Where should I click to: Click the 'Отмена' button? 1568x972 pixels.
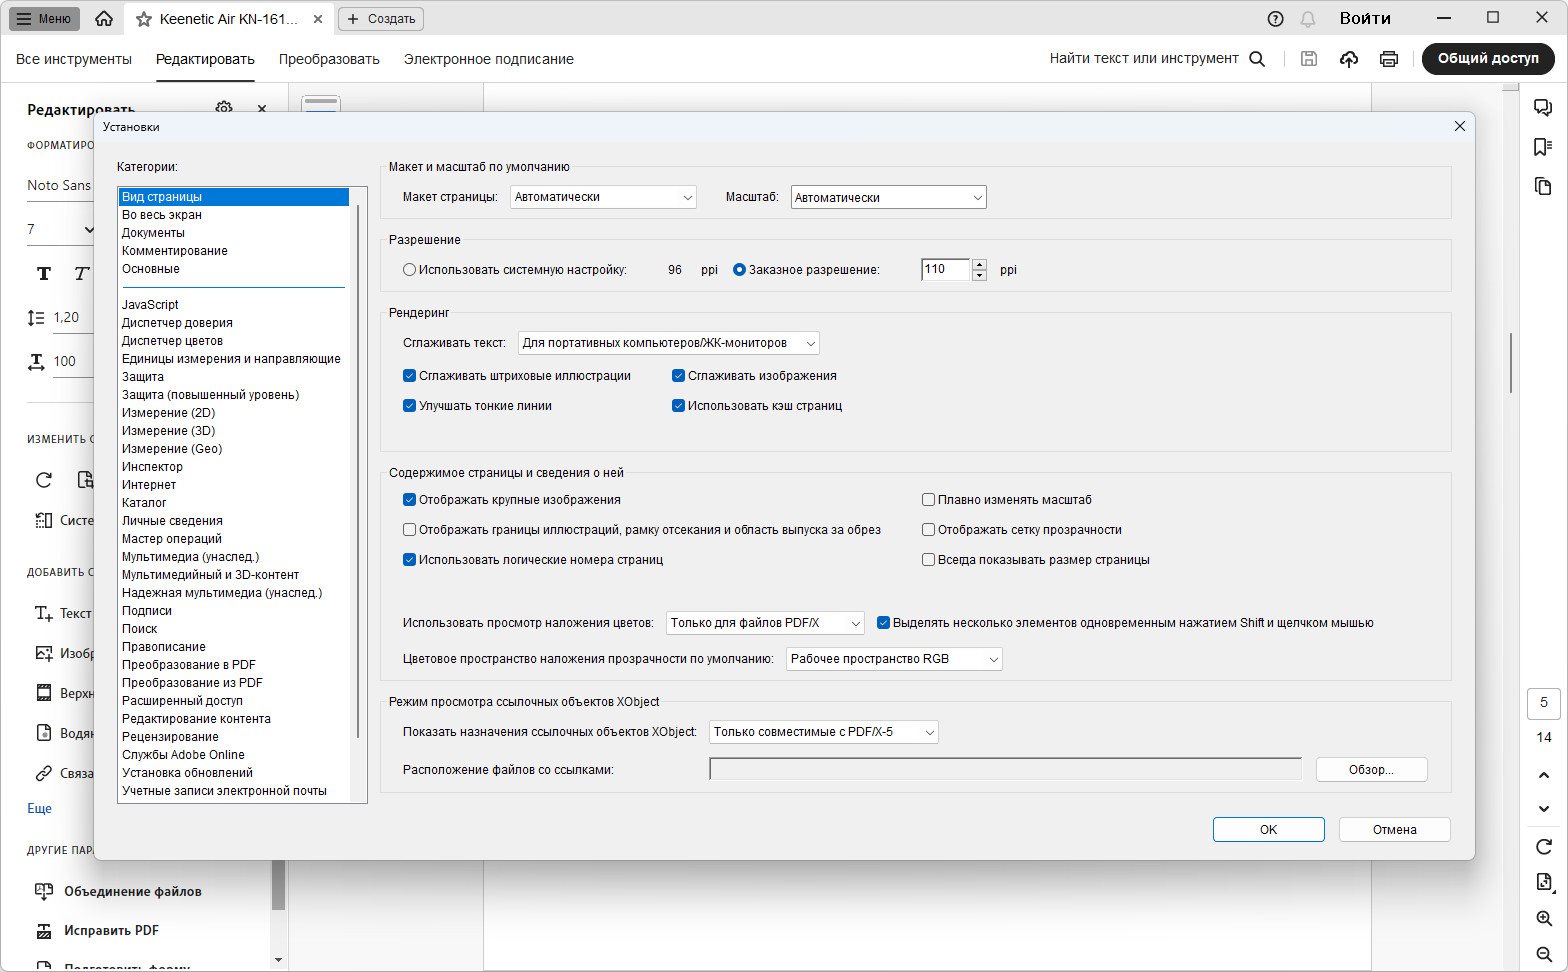[1394, 829]
